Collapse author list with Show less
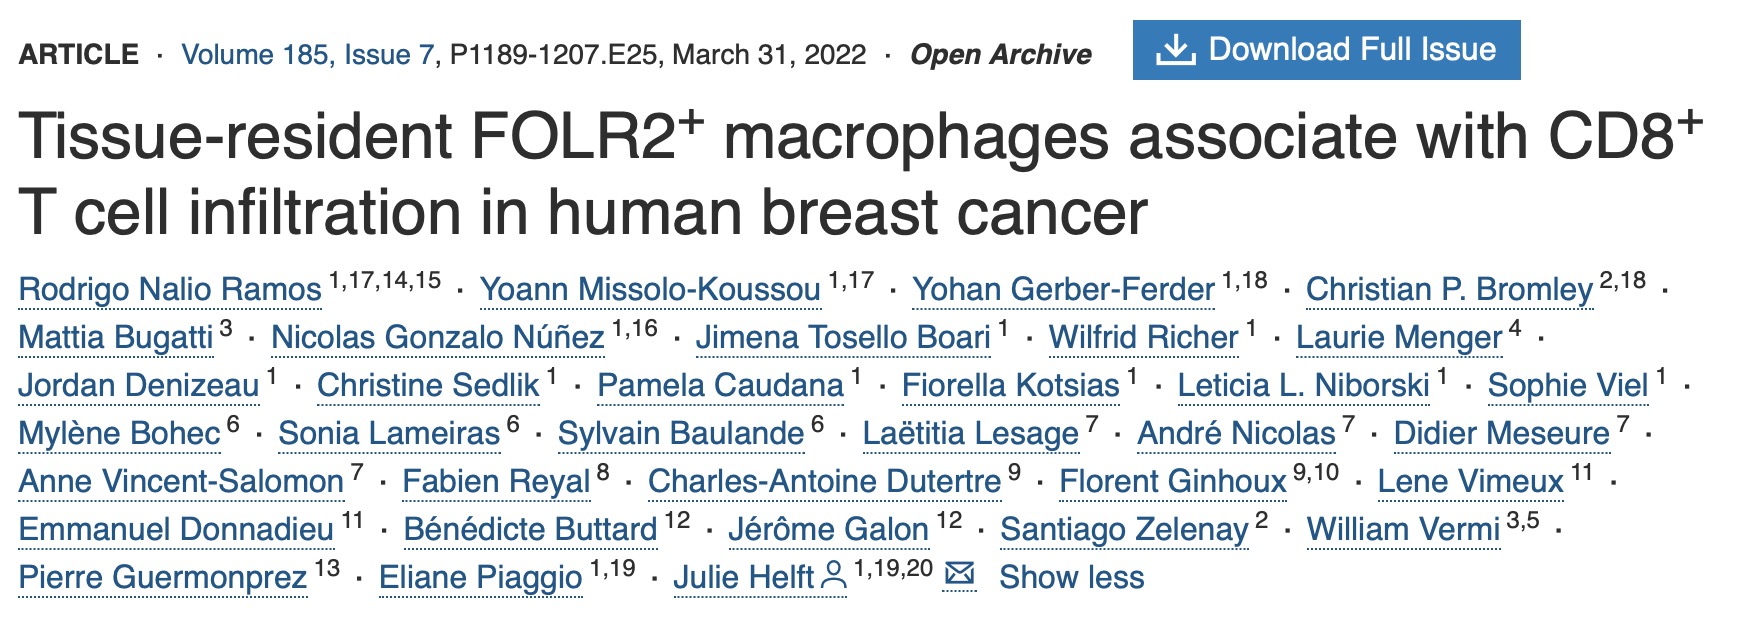Viewport: 1758px width, 620px height. pos(1071,577)
